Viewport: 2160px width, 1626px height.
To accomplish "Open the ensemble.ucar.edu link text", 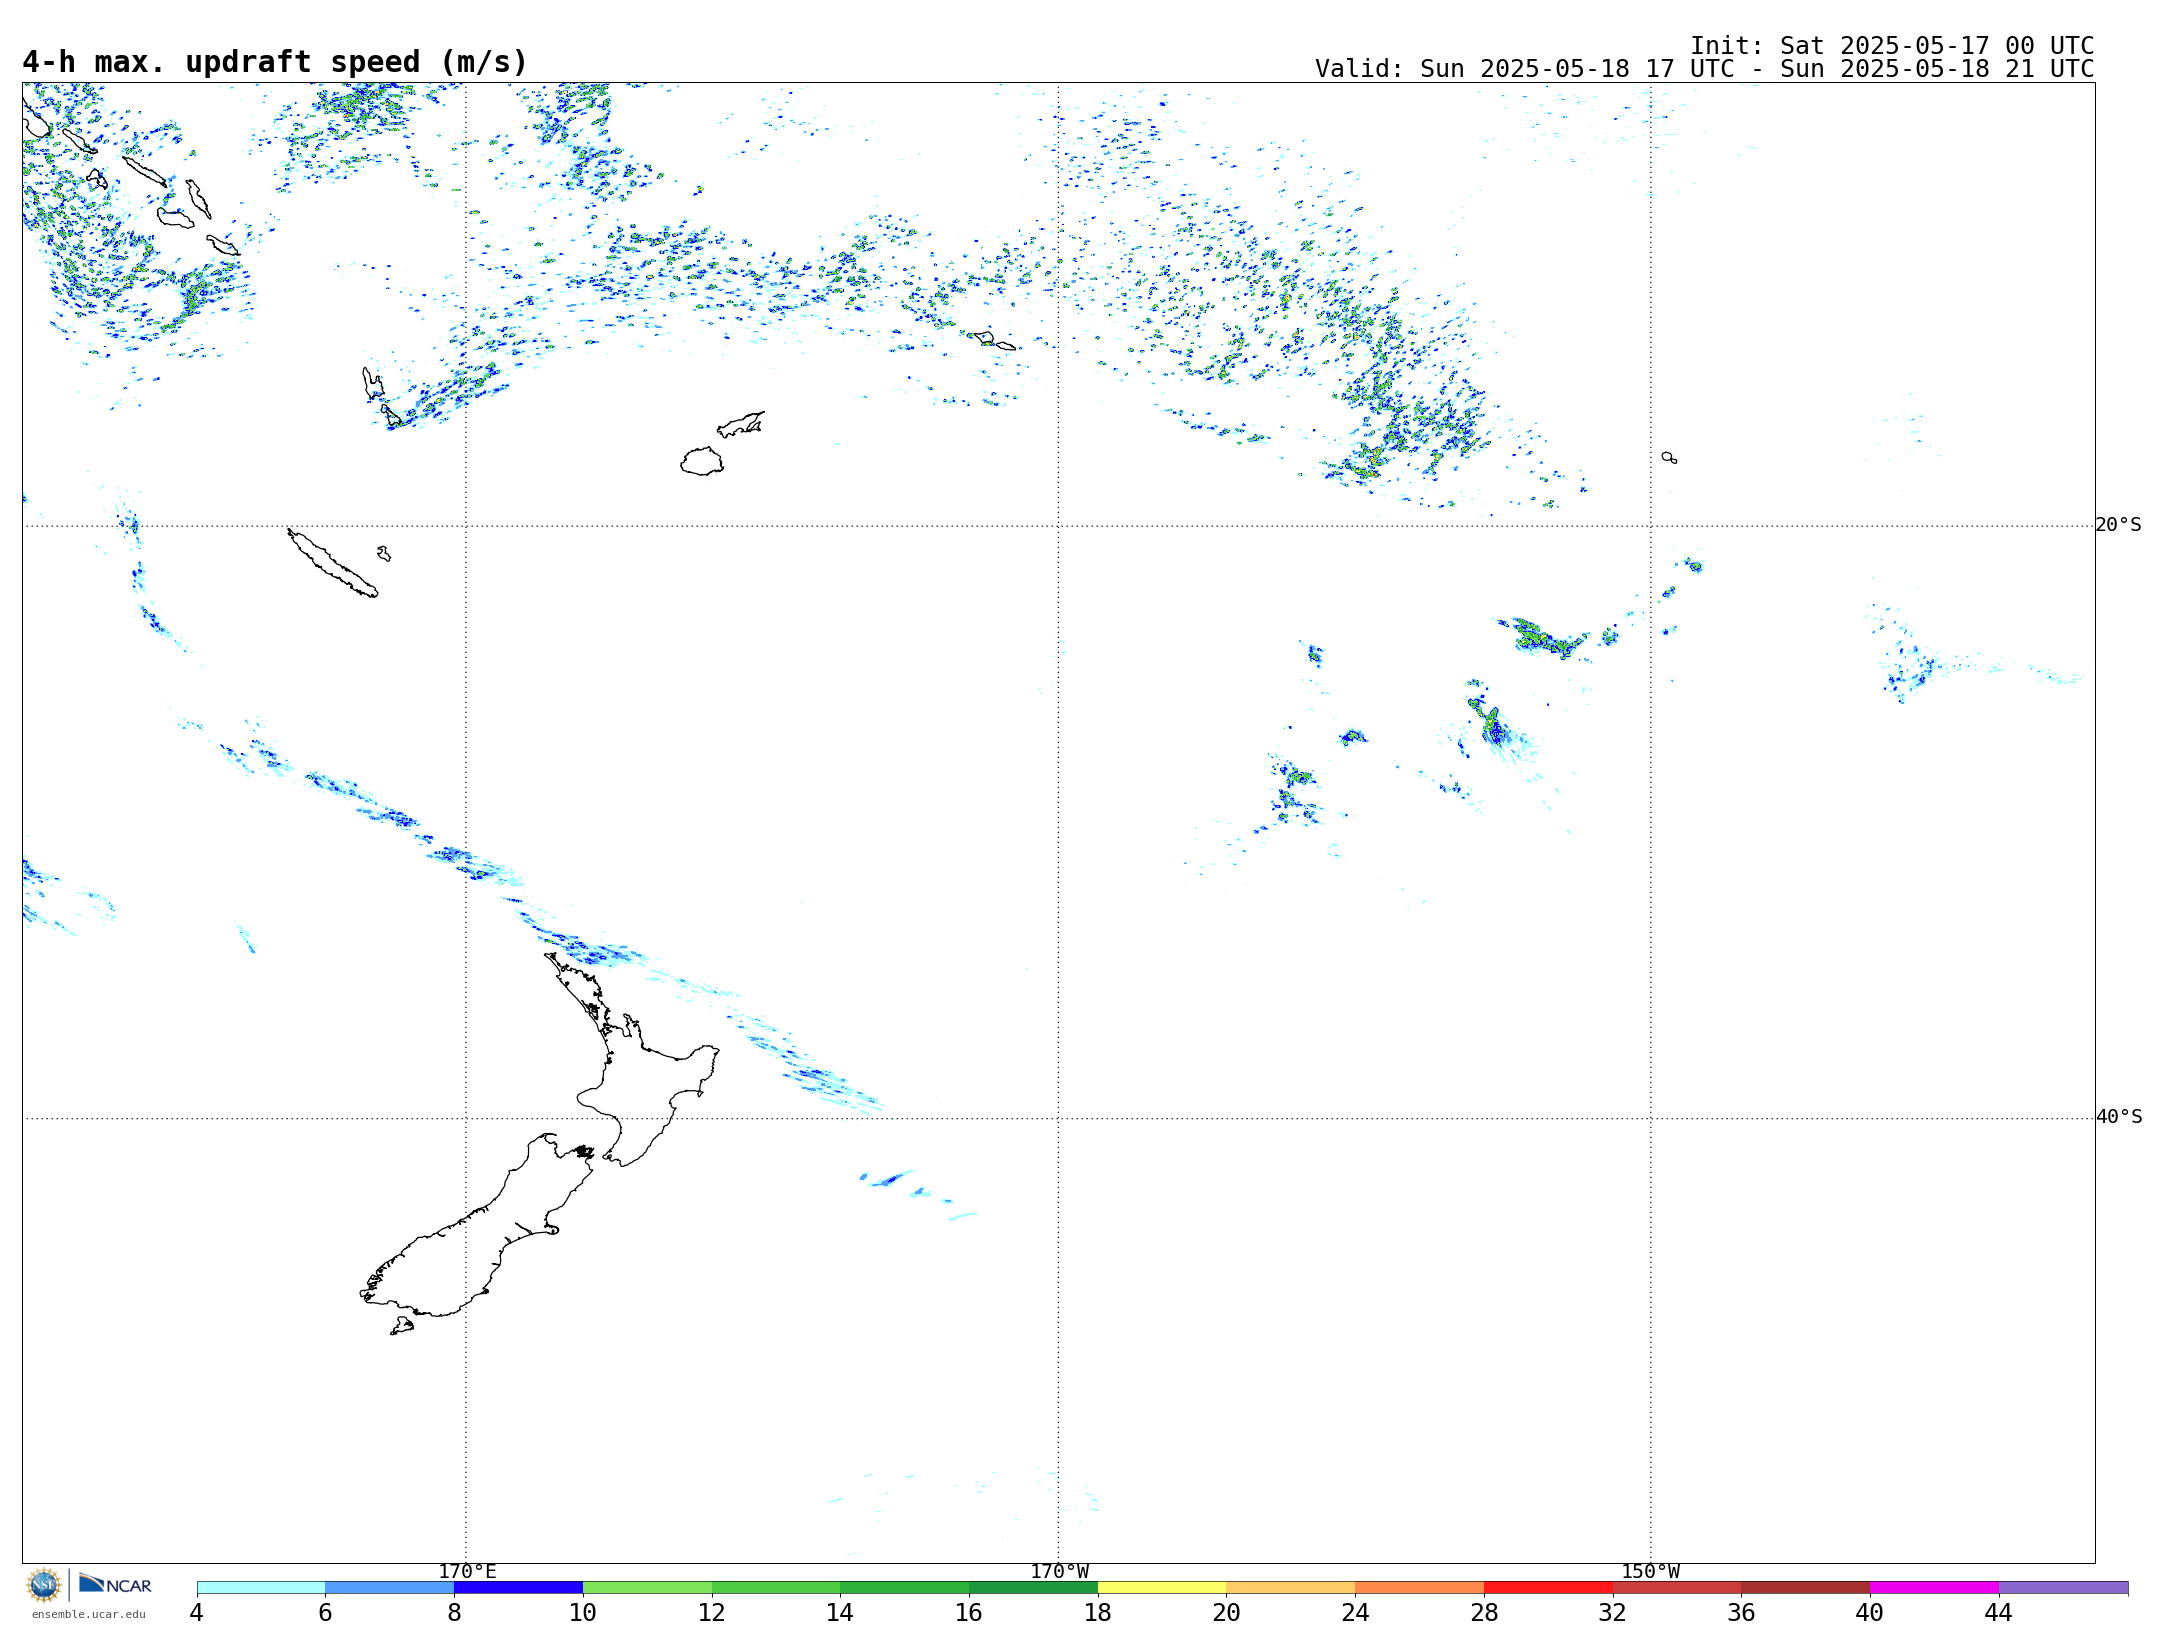I will coord(88,1614).
